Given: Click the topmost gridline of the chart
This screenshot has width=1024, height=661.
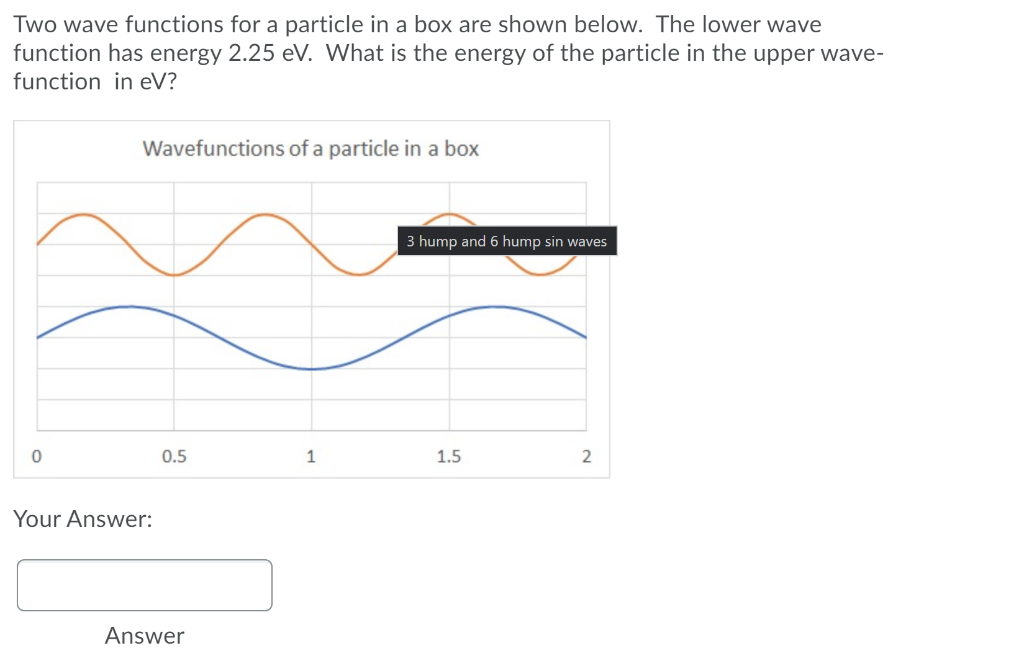Looking at the screenshot, I should 310,183.
